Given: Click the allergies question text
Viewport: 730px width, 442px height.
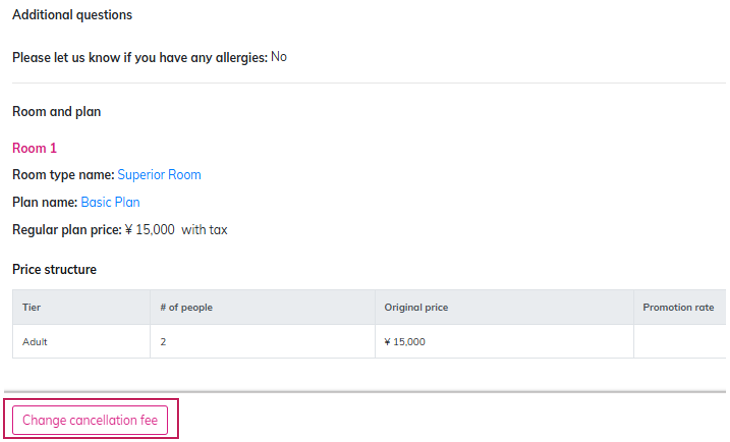Looking at the screenshot, I should coord(139,58).
